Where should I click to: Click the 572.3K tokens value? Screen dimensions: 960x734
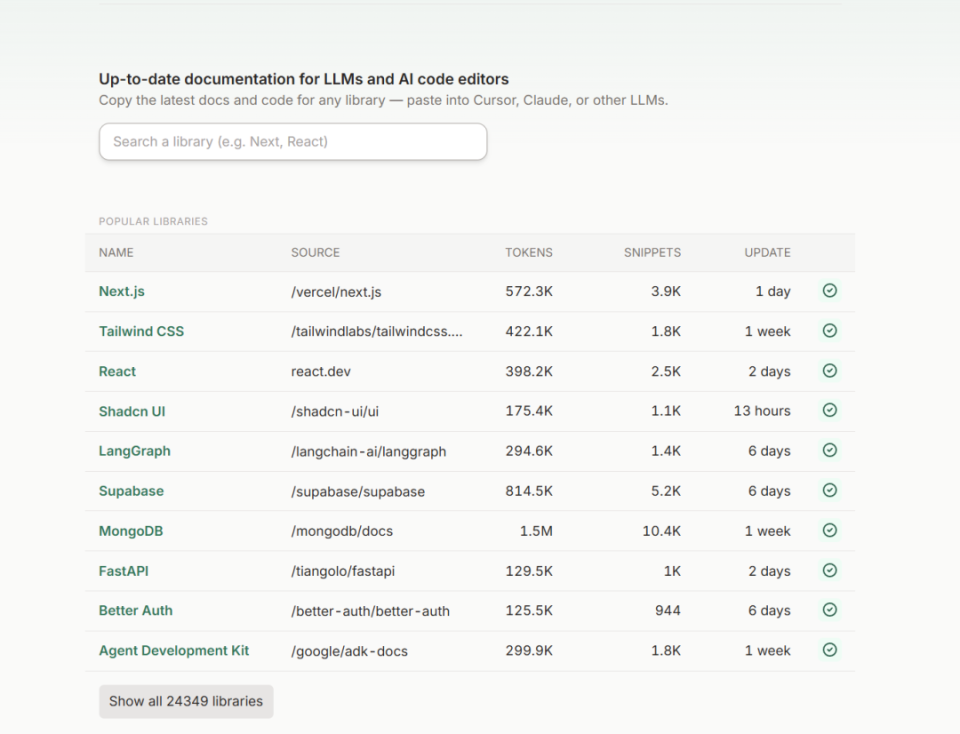[529, 291]
